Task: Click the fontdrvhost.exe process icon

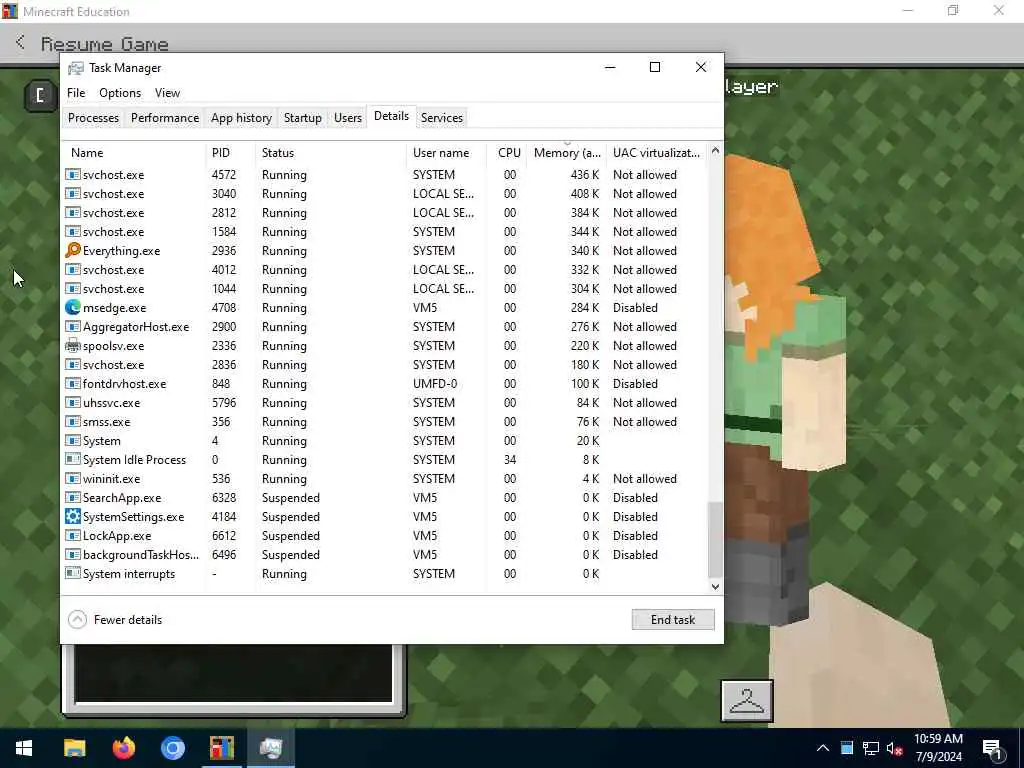Action: click(x=73, y=383)
